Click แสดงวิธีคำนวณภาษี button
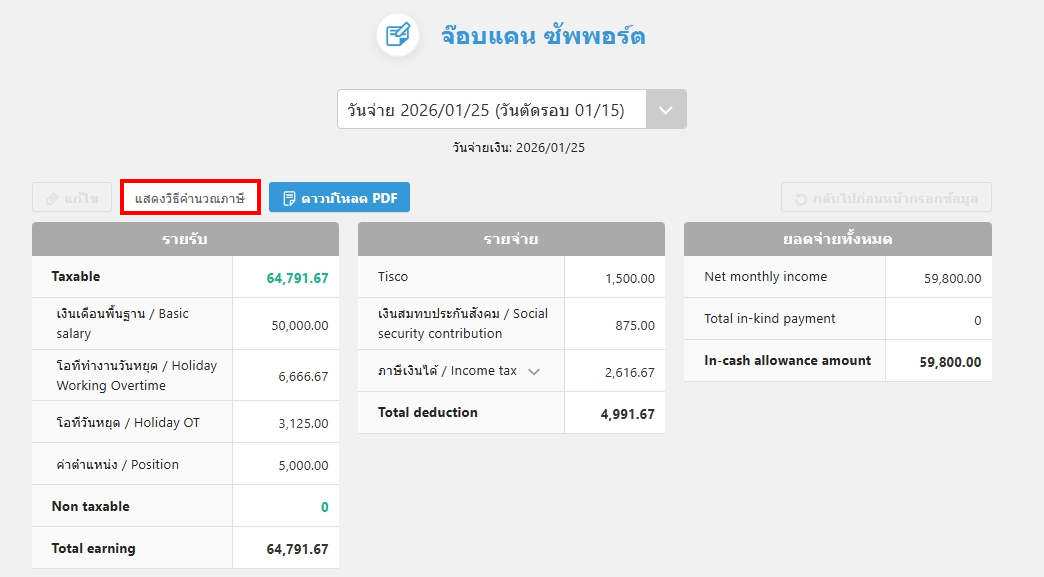Image resolution: width=1044 pixels, height=577 pixels. 190,198
